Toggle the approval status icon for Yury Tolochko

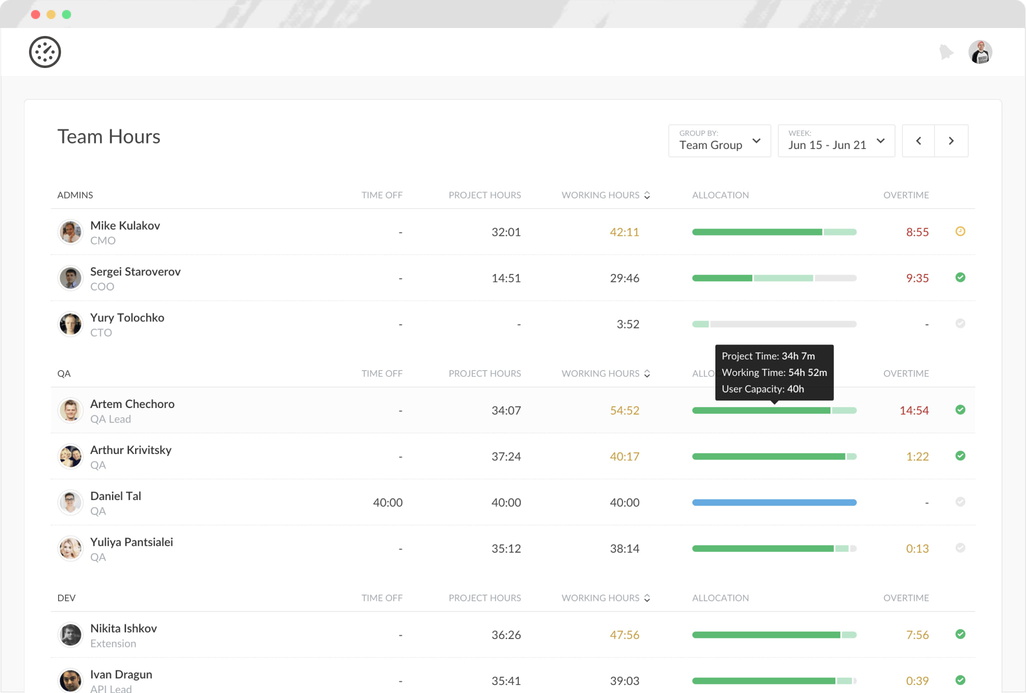960,323
